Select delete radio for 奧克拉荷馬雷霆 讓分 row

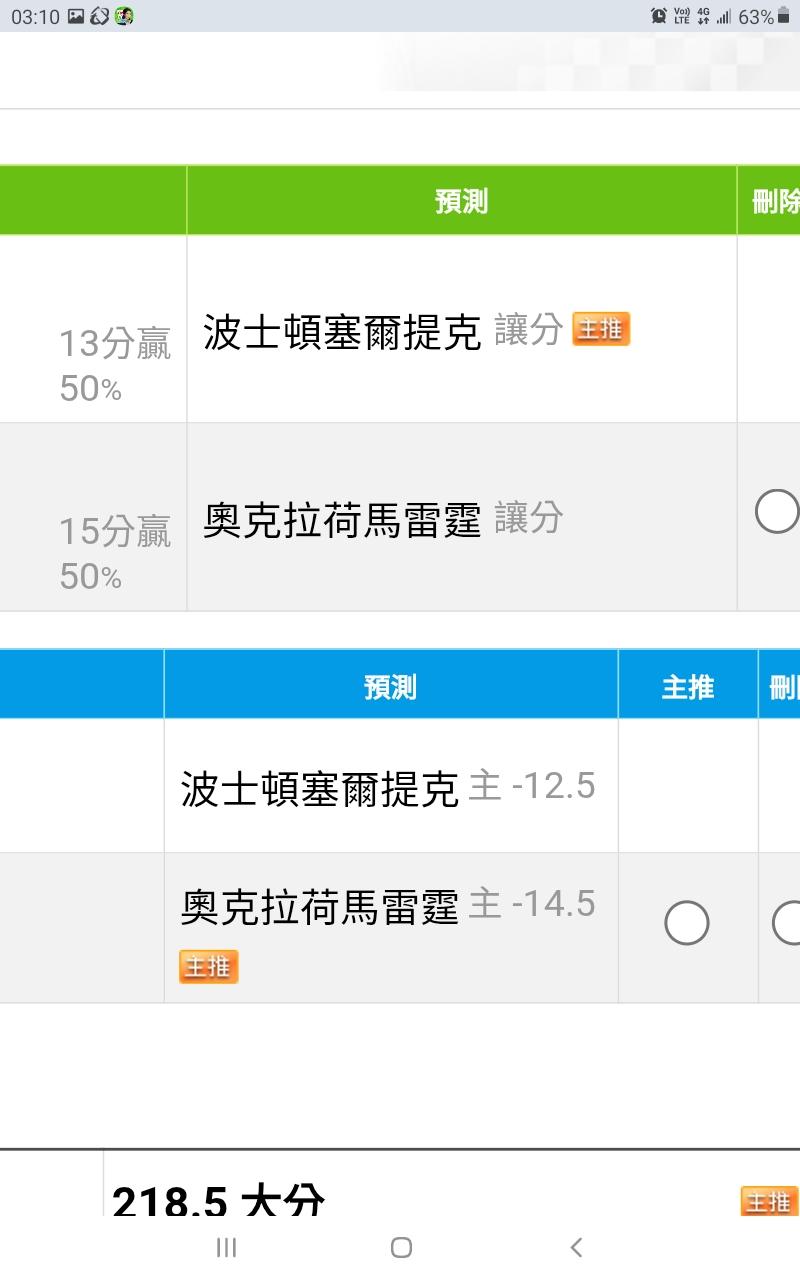pyautogui.click(x=777, y=513)
